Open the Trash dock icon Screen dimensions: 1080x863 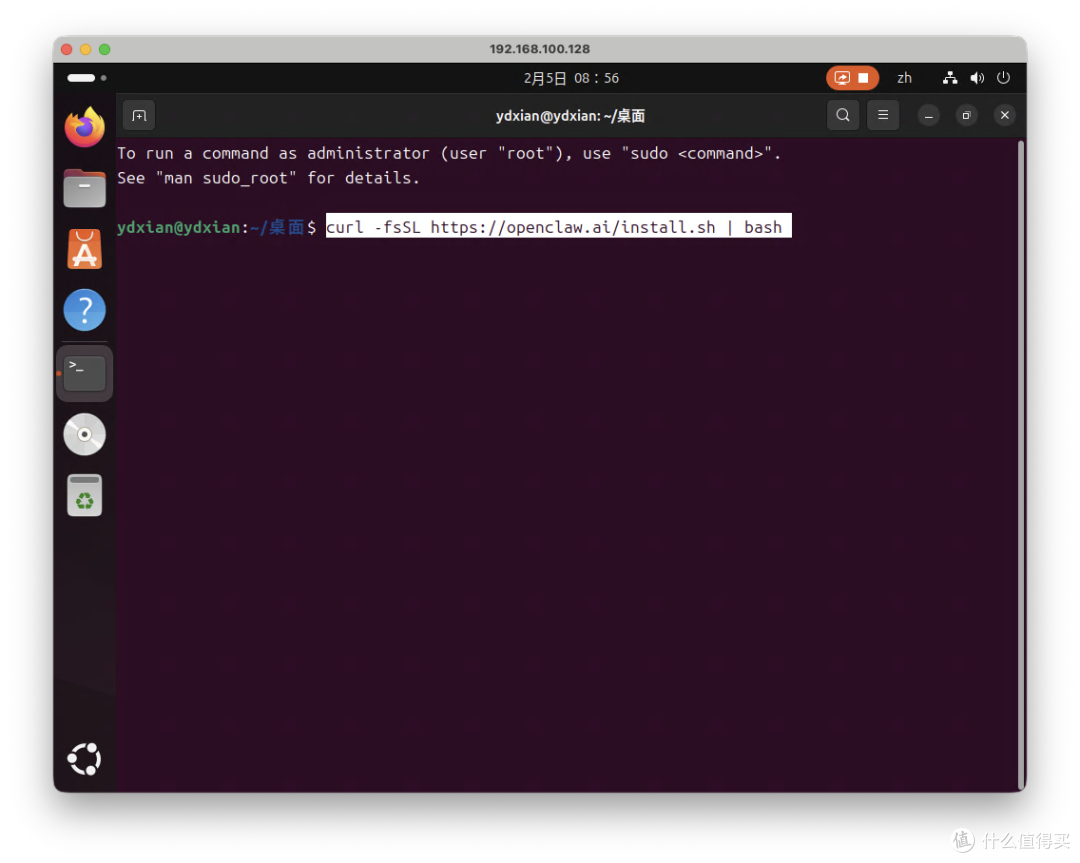point(85,495)
